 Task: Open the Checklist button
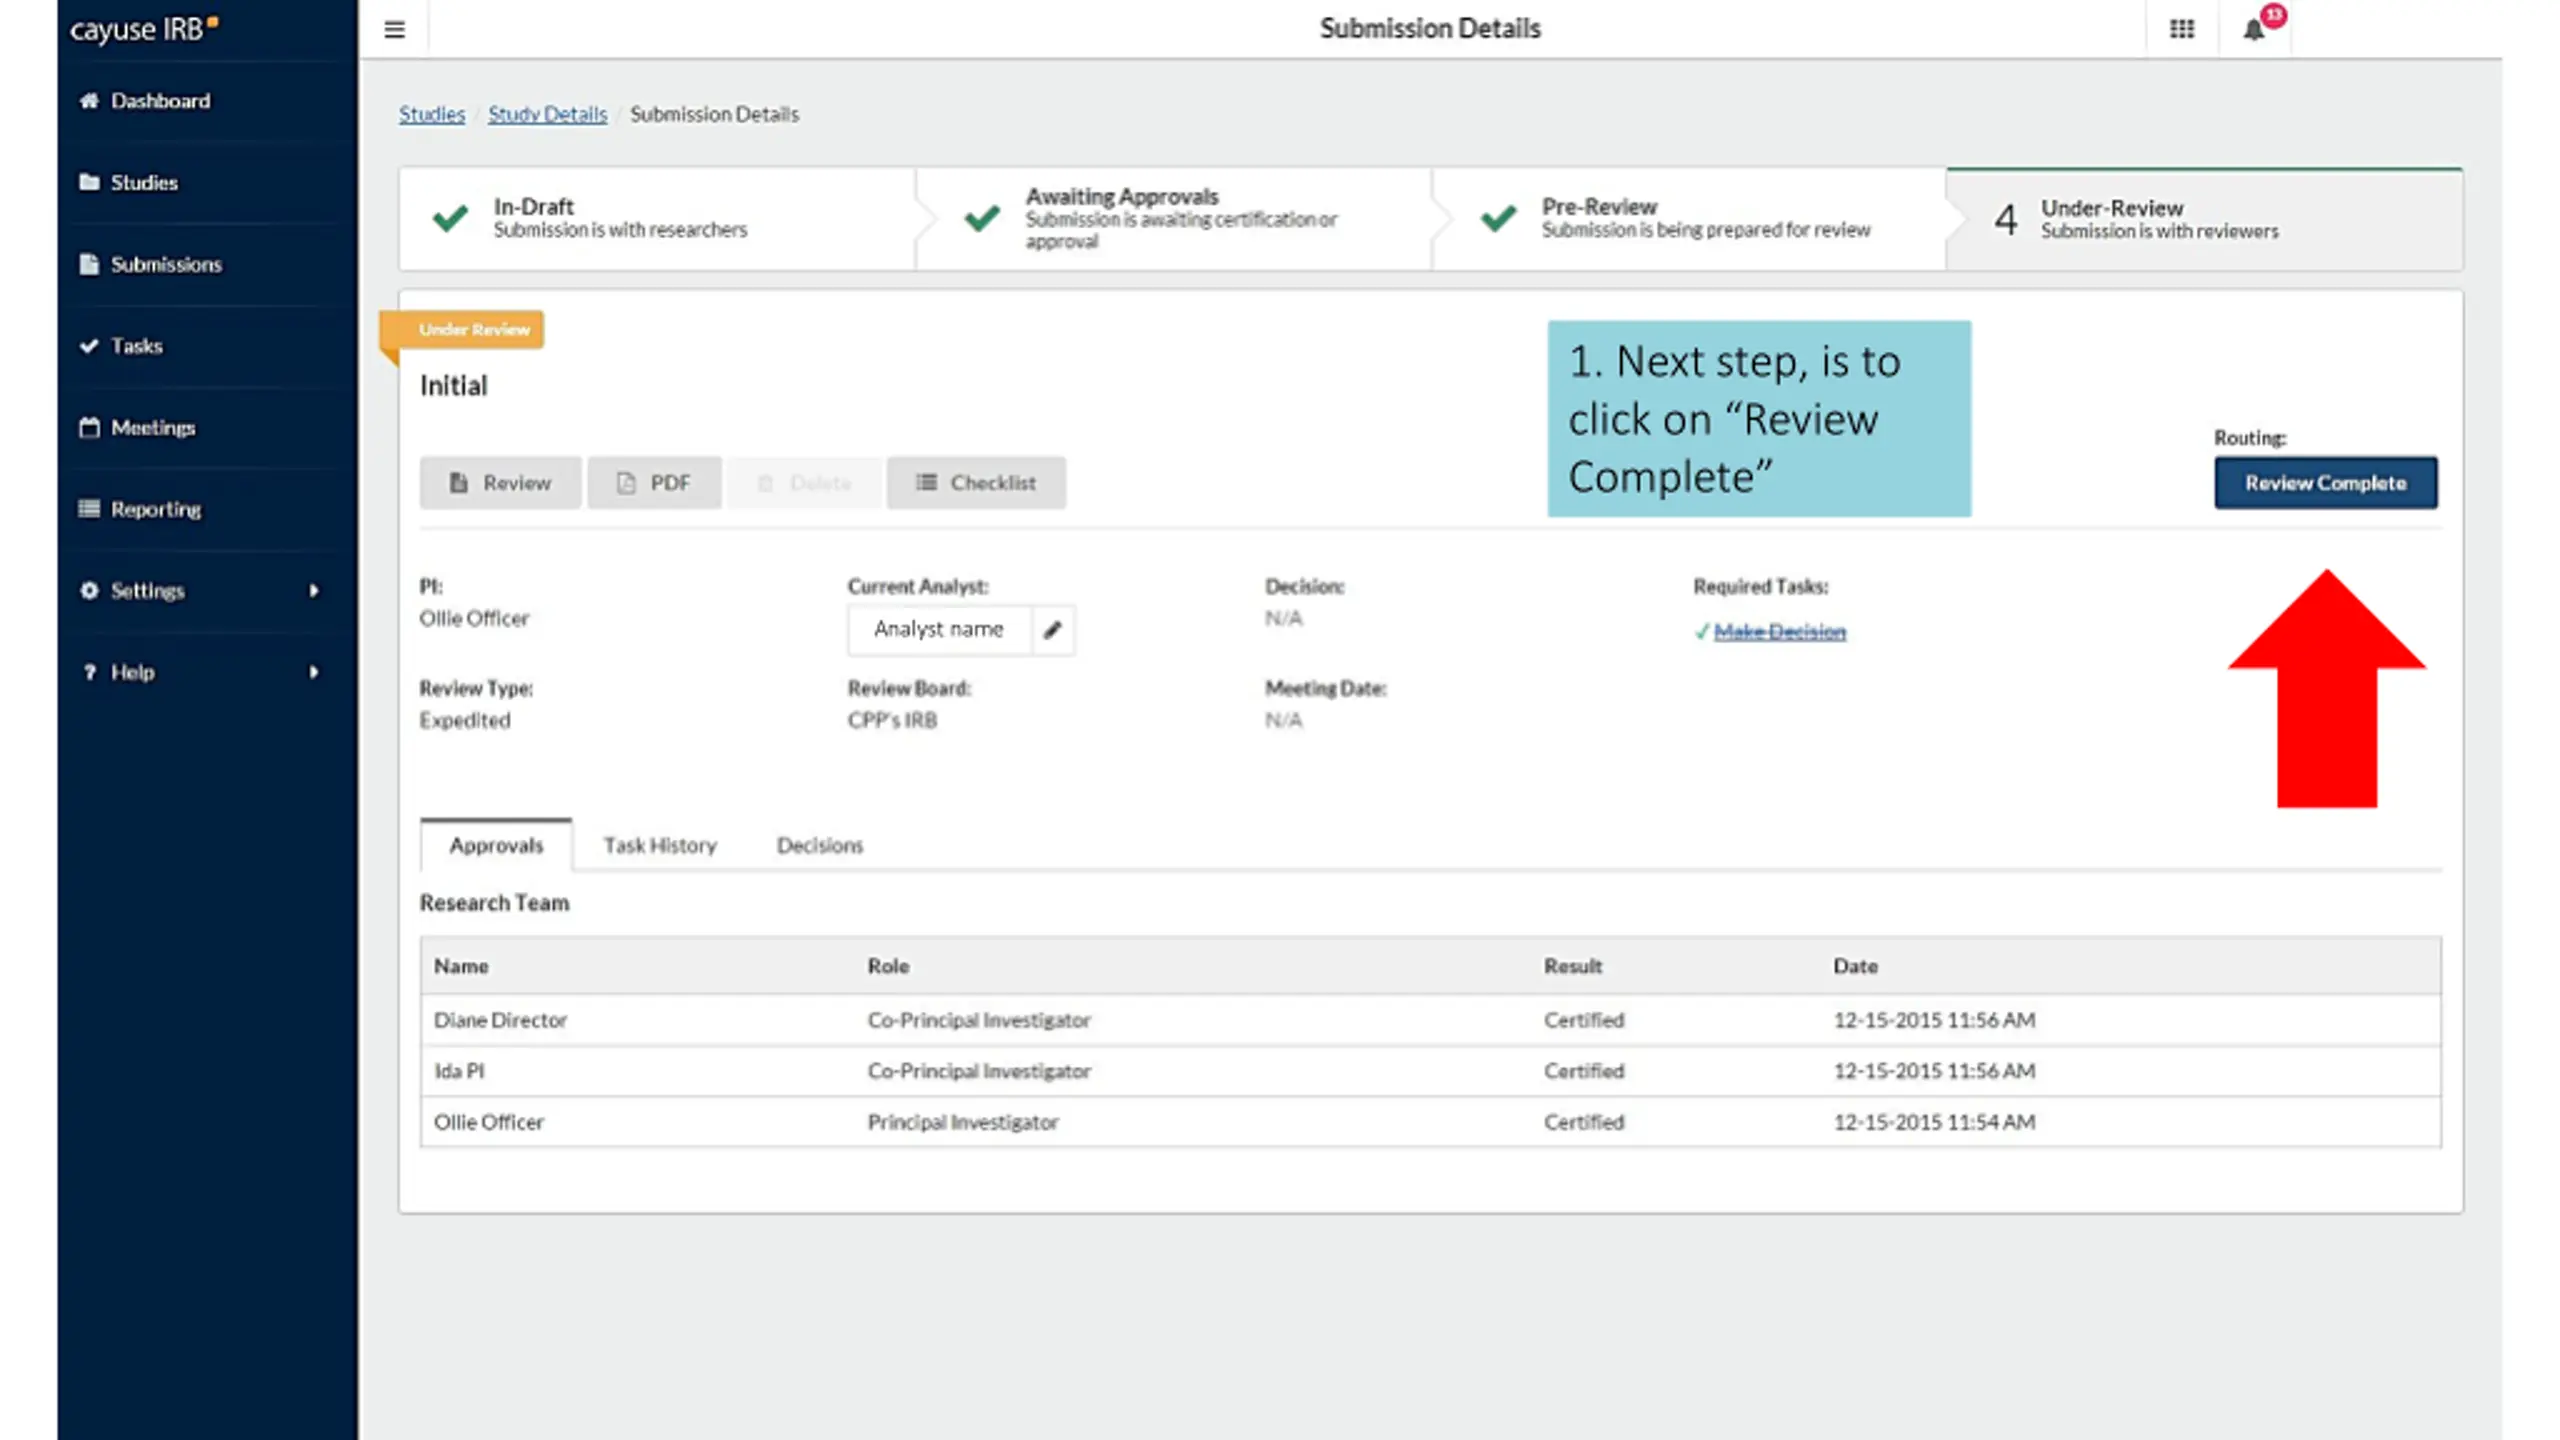click(x=976, y=483)
